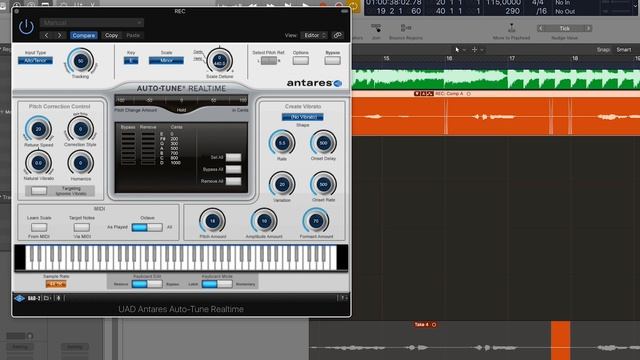This screenshot has height=360, width=640.
Task: Click Target Notes Via MIDI button
Action: click(82, 227)
